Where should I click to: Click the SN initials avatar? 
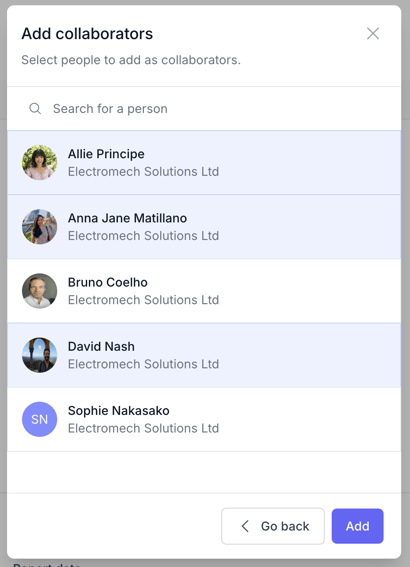[39, 419]
